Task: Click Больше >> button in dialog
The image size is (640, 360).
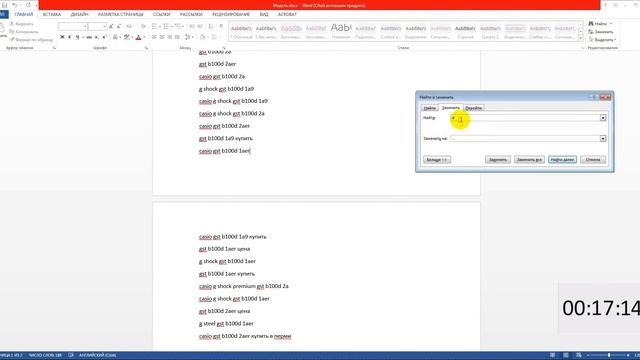Action: coord(437,160)
